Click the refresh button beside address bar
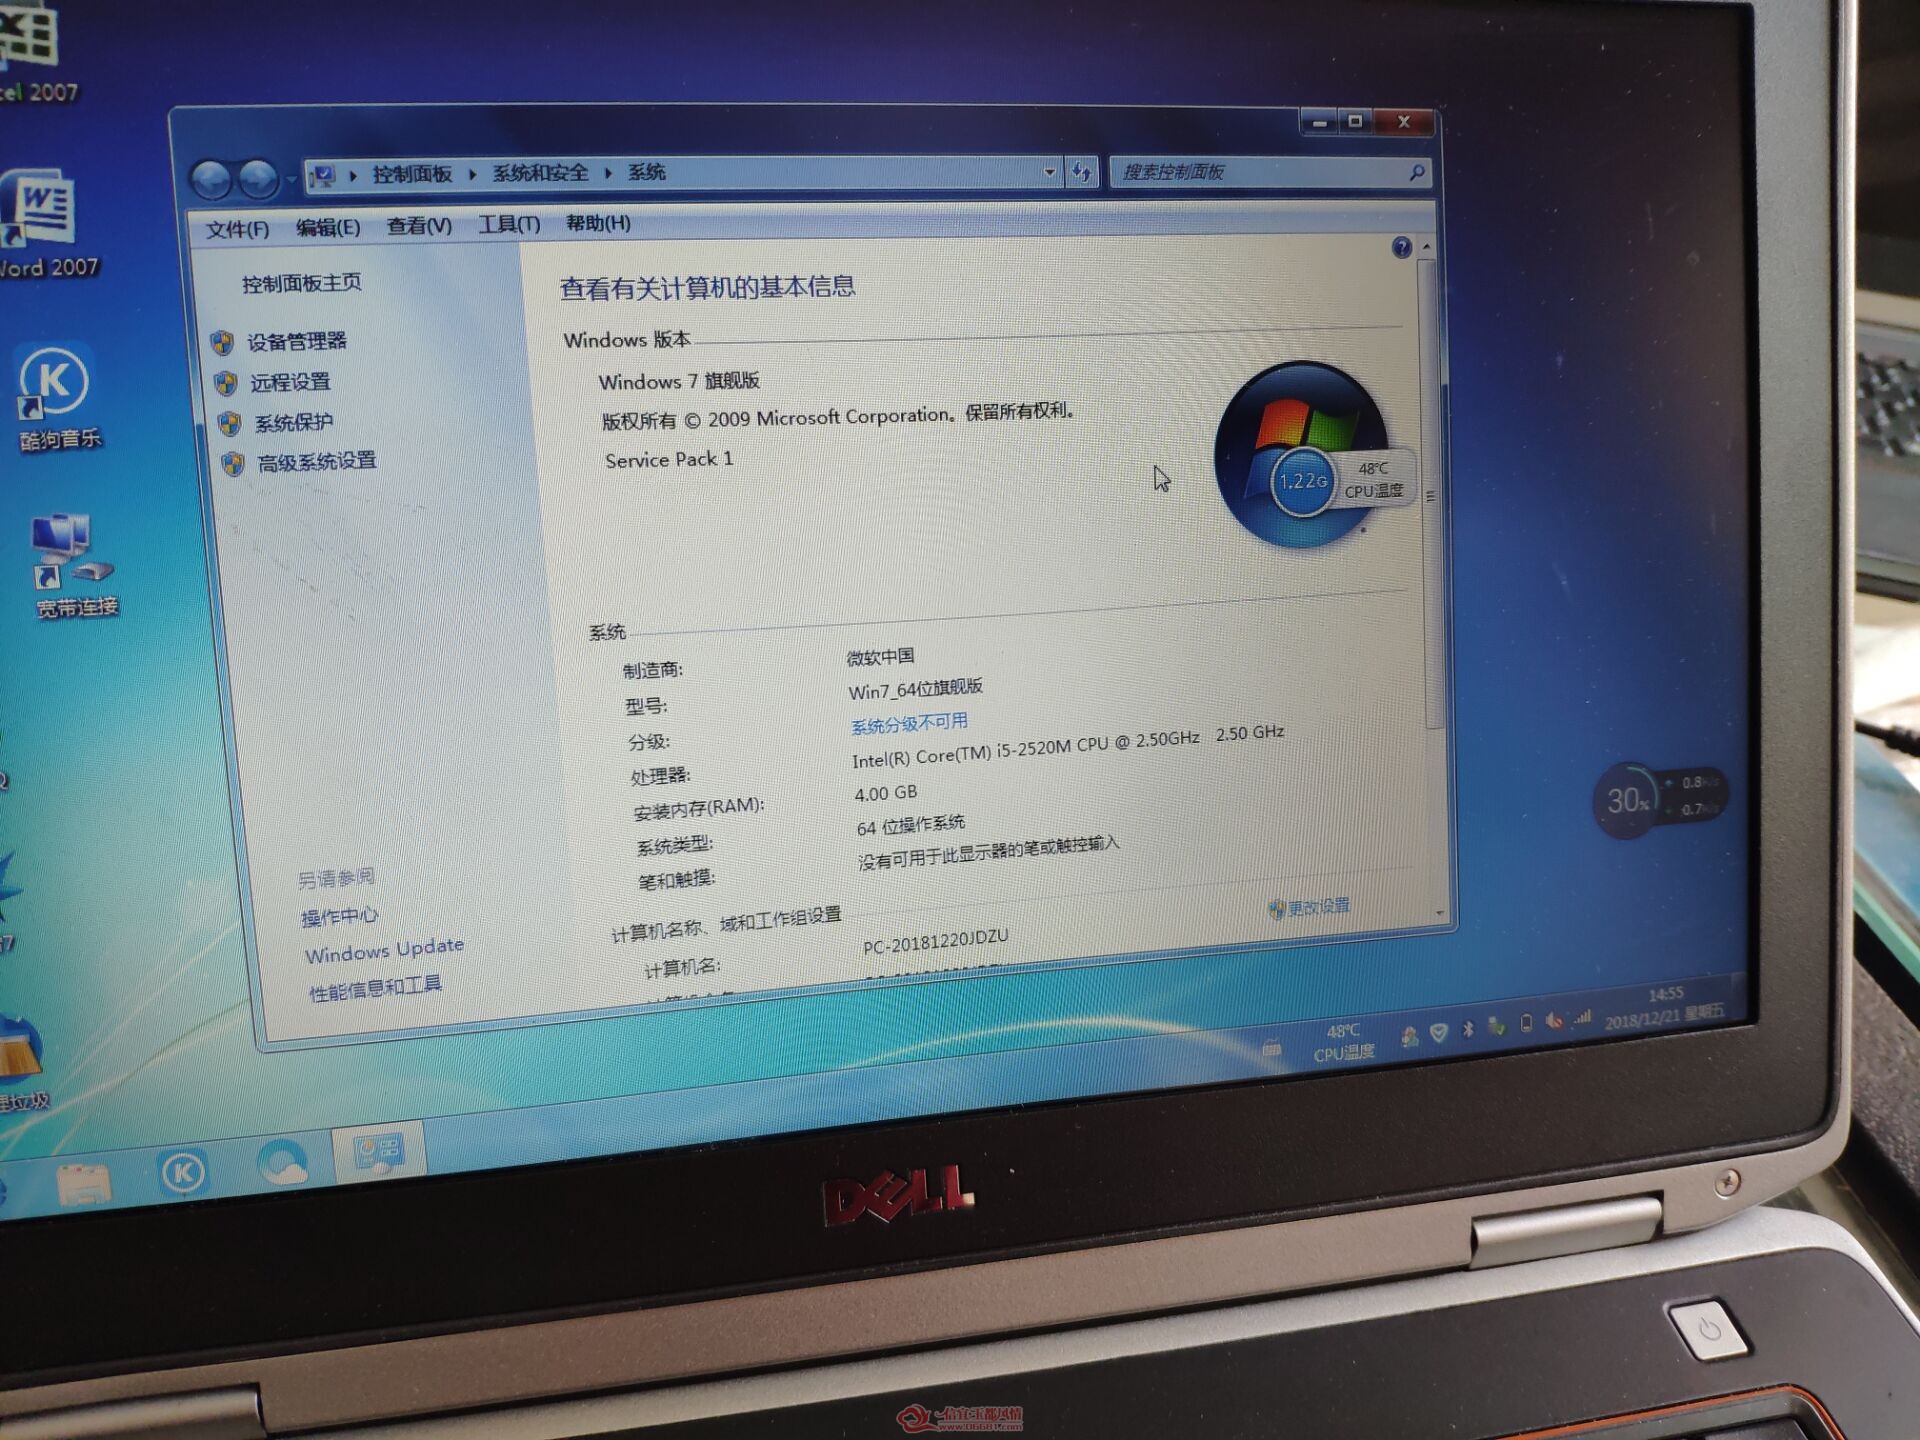 [x=1082, y=172]
